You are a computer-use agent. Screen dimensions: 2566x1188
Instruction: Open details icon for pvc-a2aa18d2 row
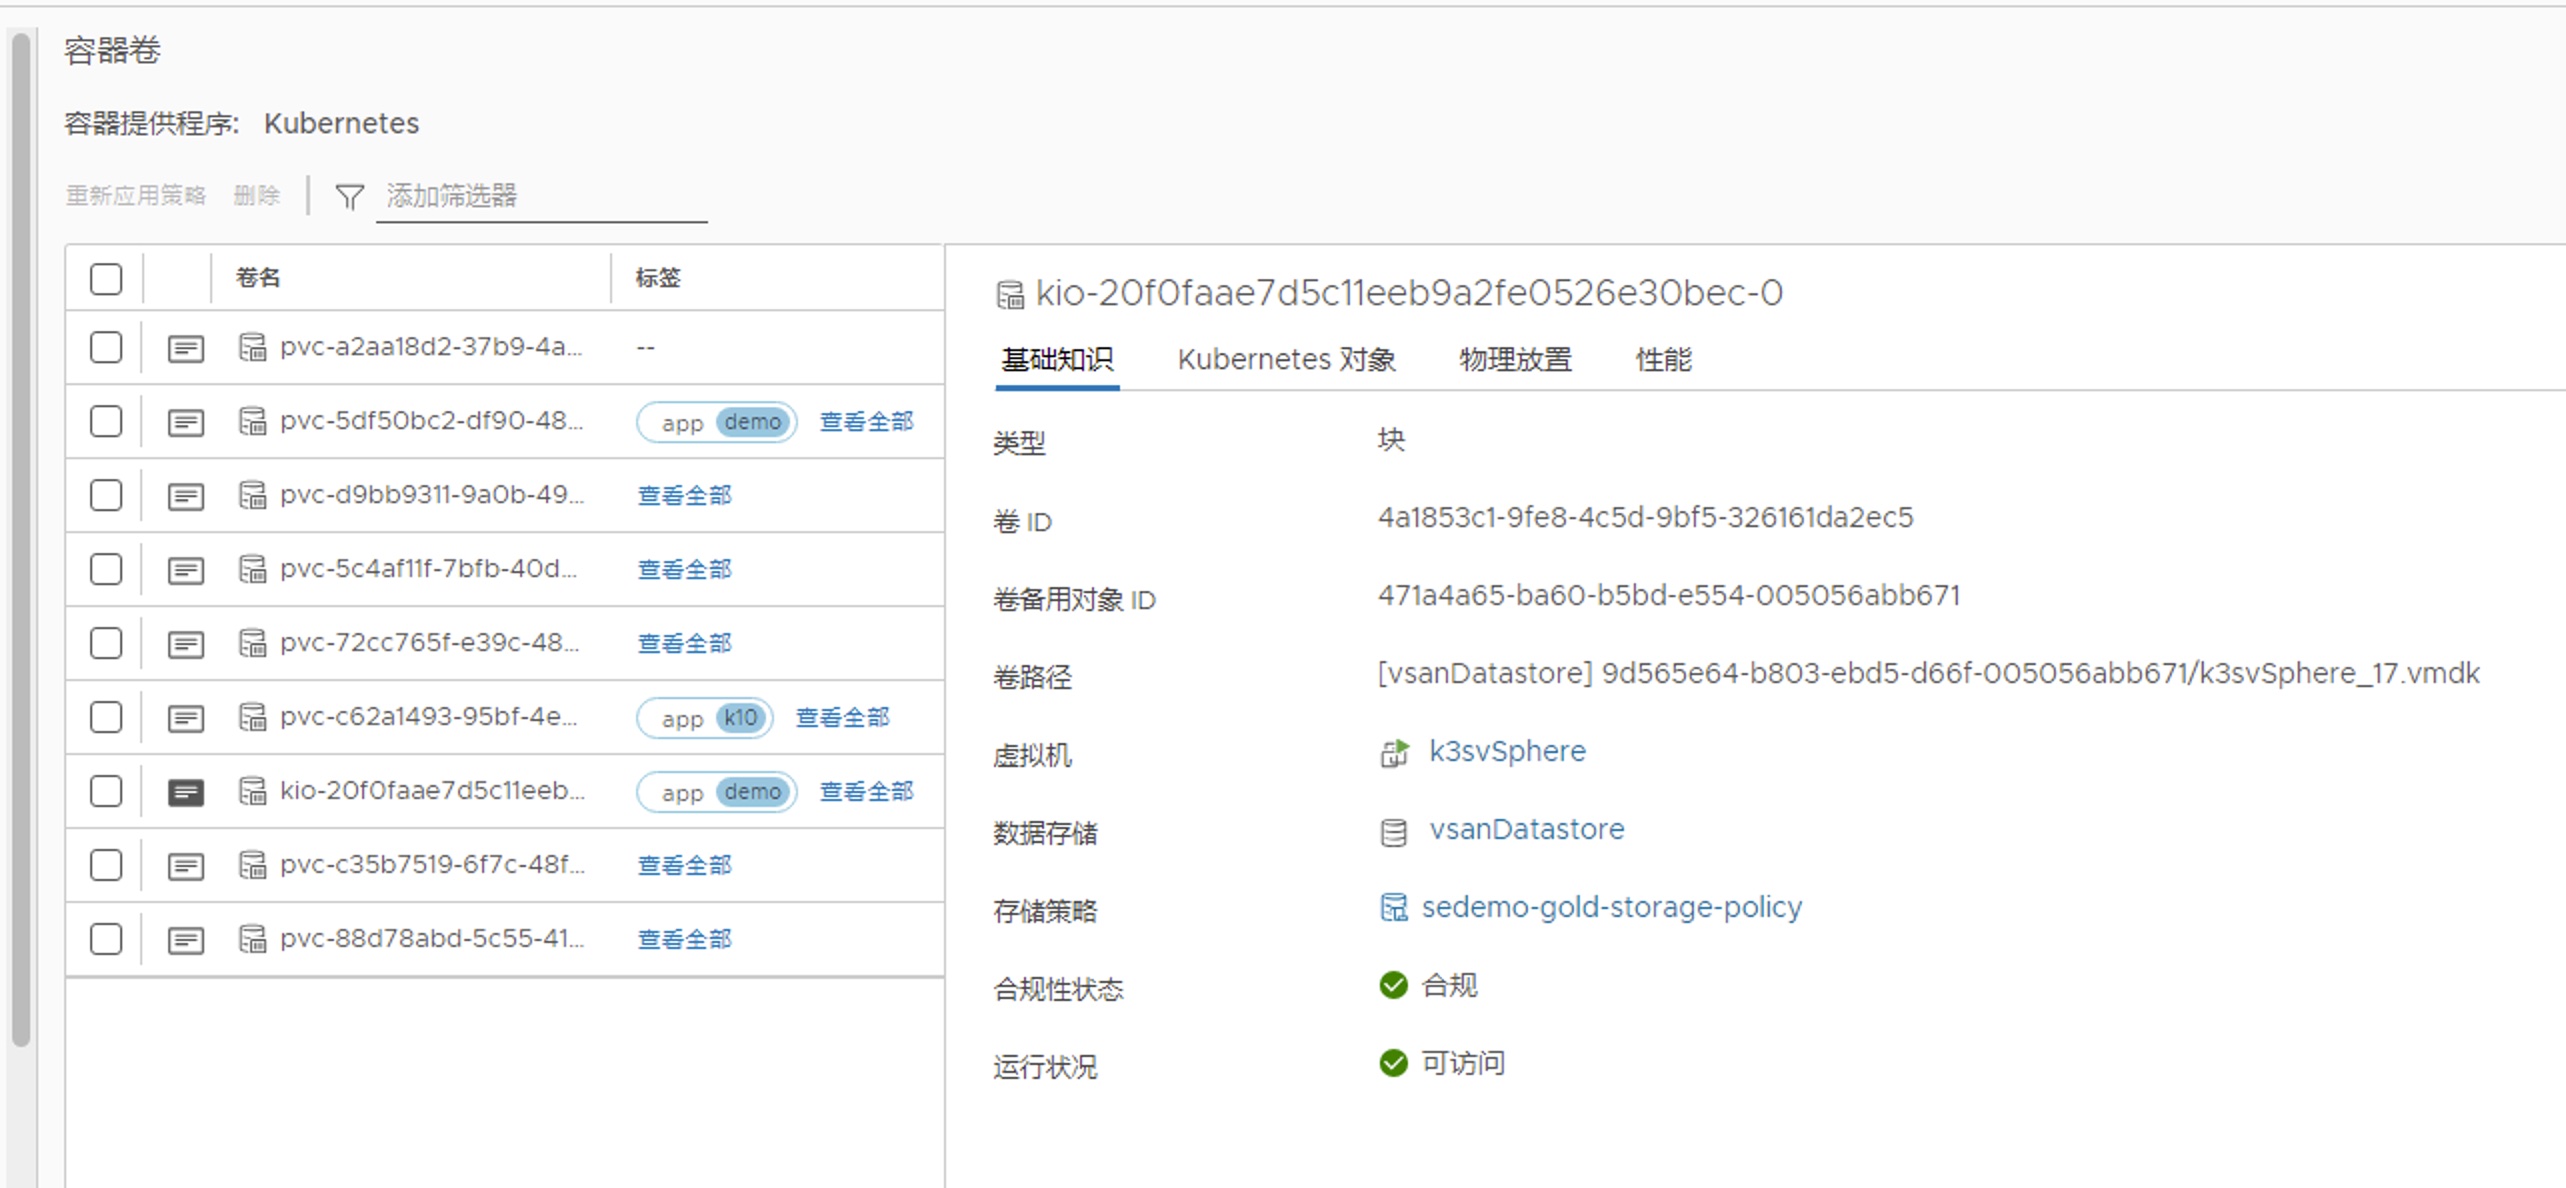tap(186, 348)
